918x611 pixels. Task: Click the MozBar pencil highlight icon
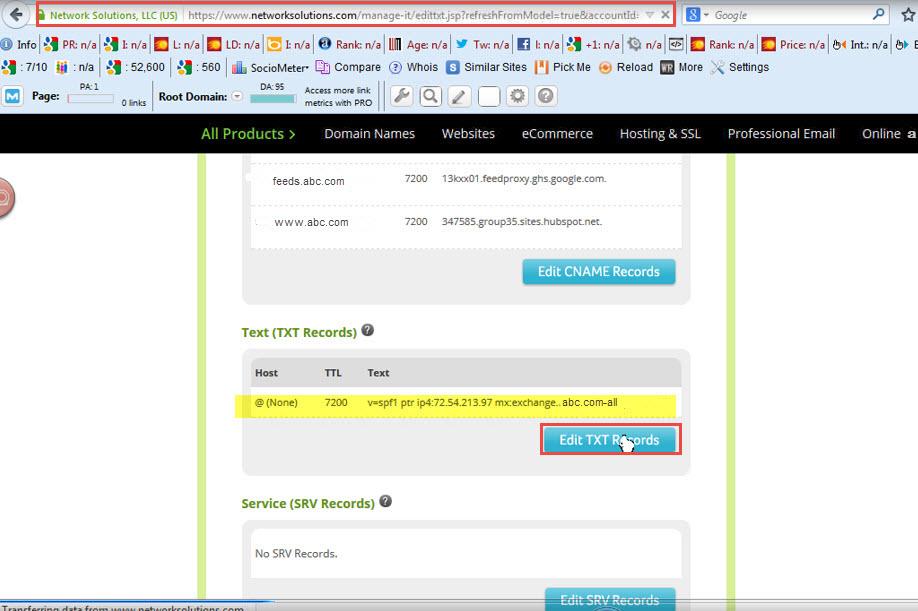tap(460, 95)
